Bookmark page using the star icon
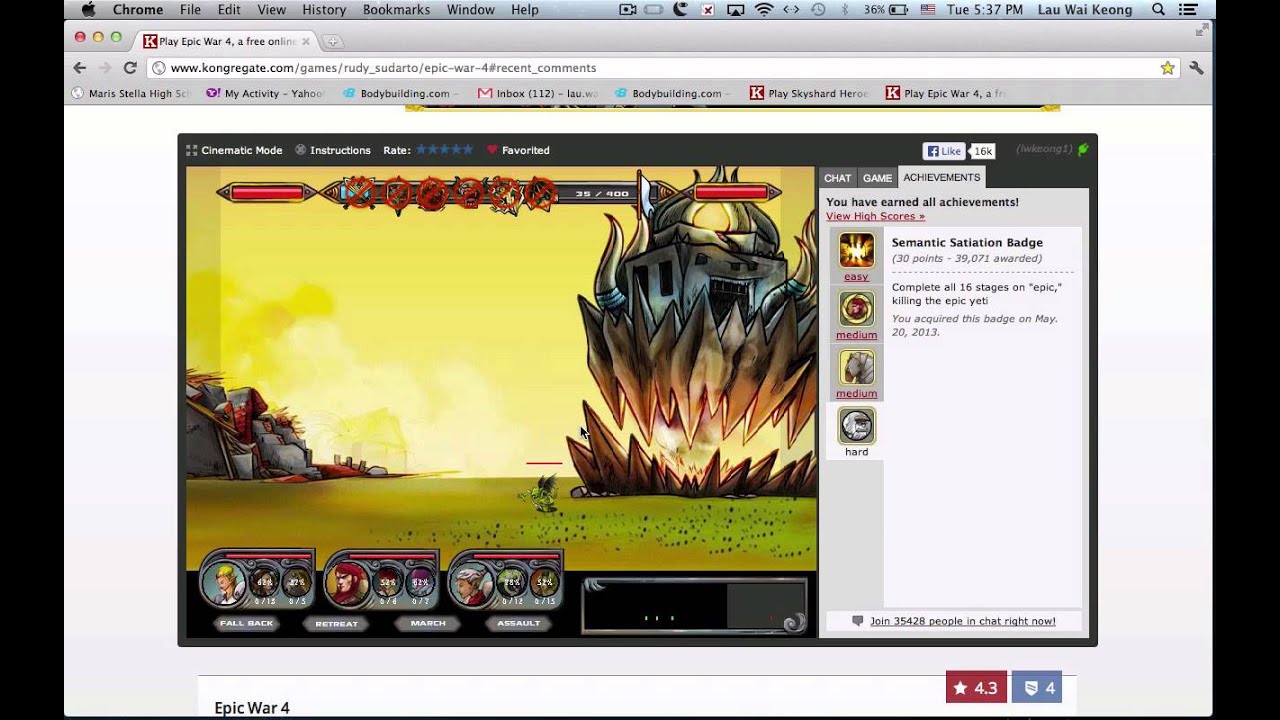The image size is (1280, 720). coord(1167,68)
